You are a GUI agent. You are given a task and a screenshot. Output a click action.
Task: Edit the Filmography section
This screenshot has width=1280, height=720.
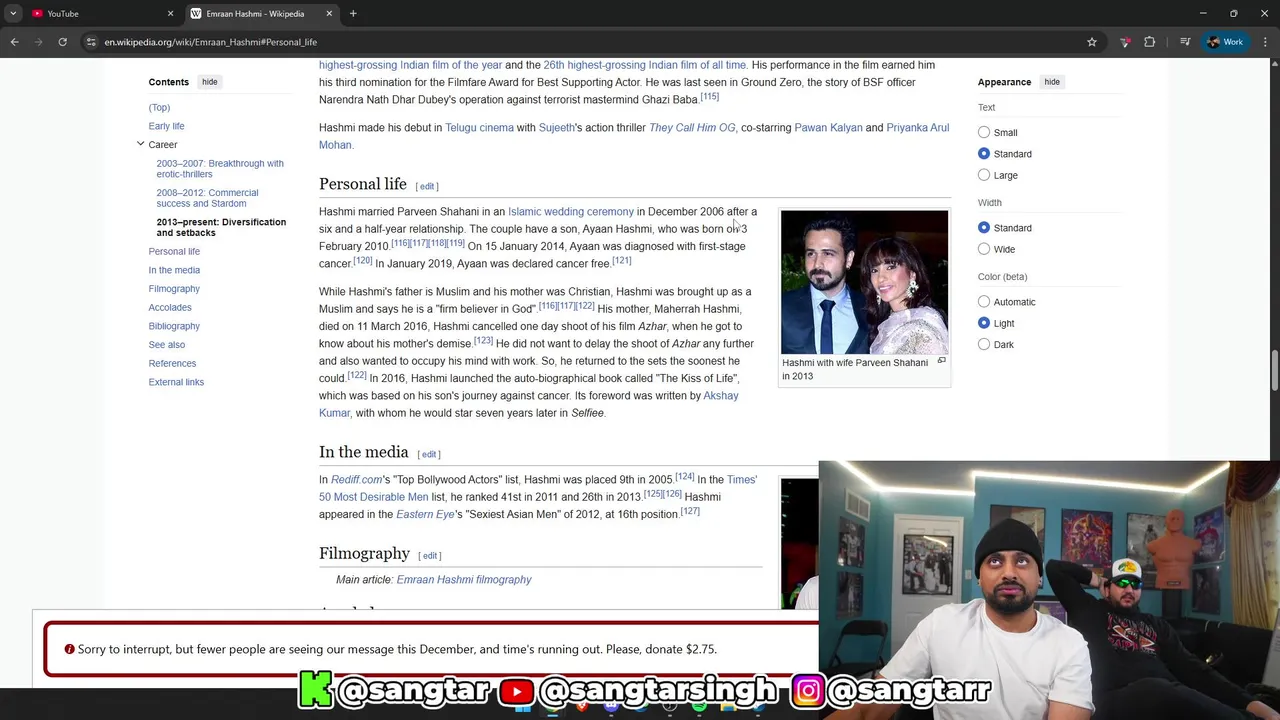point(430,556)
